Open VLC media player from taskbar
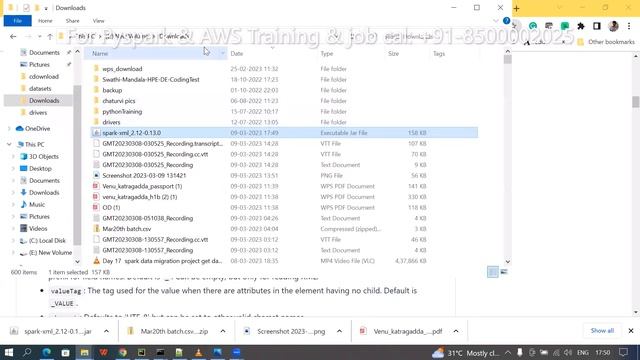Viewport: 640px width, 360px height. click(198, 352)
